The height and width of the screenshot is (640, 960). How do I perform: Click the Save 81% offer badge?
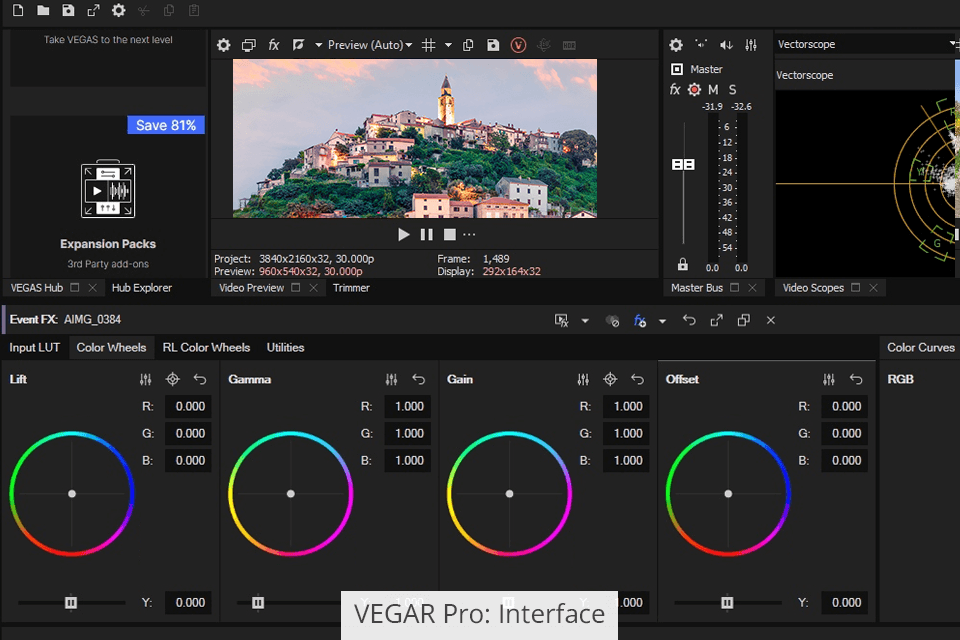pos(166,125)
